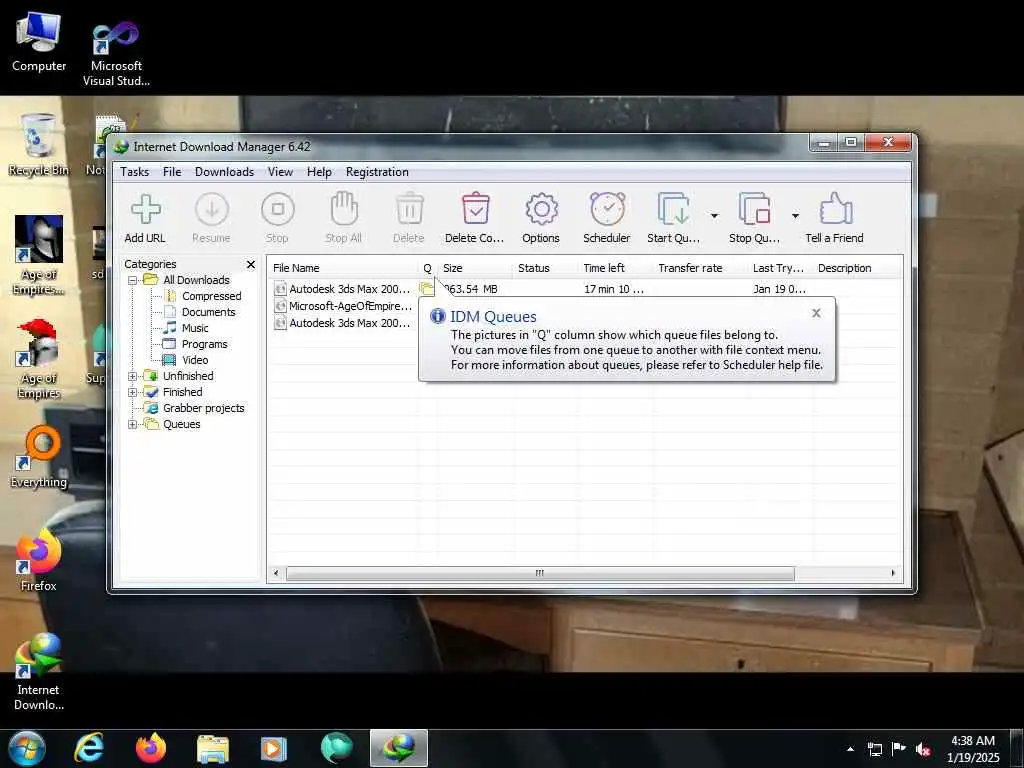
Task: Open the Microsoft Visual Studio desktop shortcut
Action: point(116,54)
